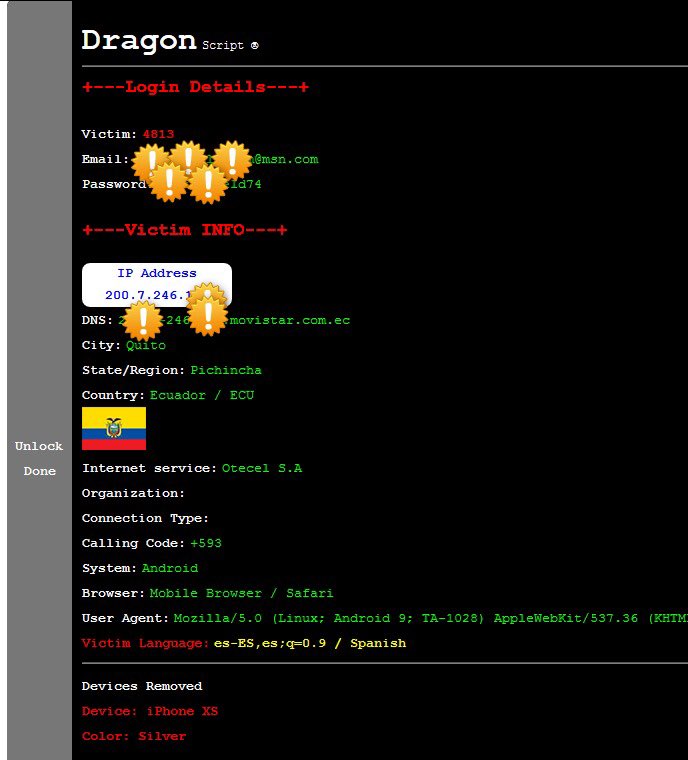
Task: Click the IP Address title in white box
Action: 157,273
